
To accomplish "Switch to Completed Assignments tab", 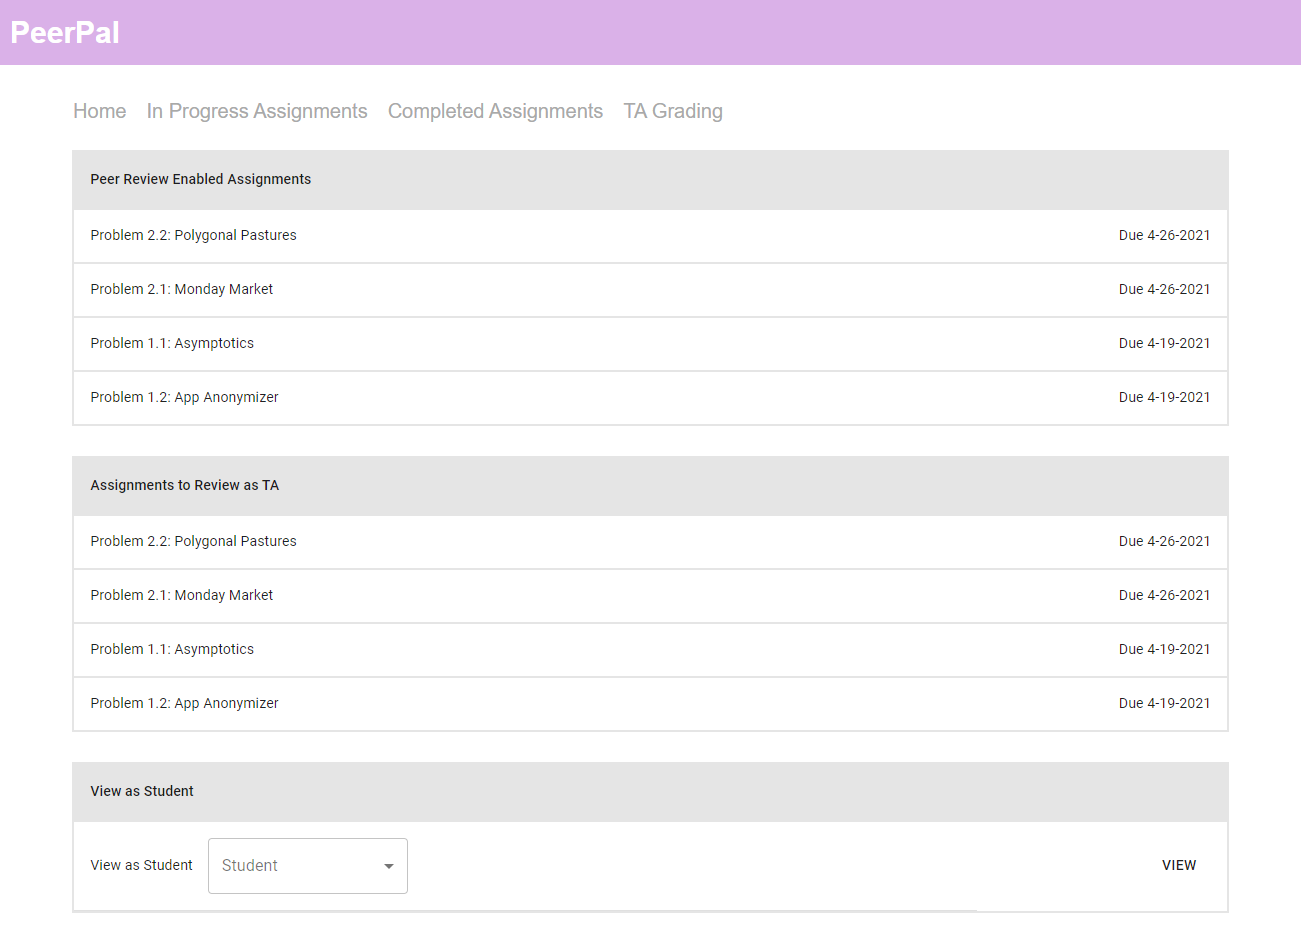I will click(x=495, y=111).
